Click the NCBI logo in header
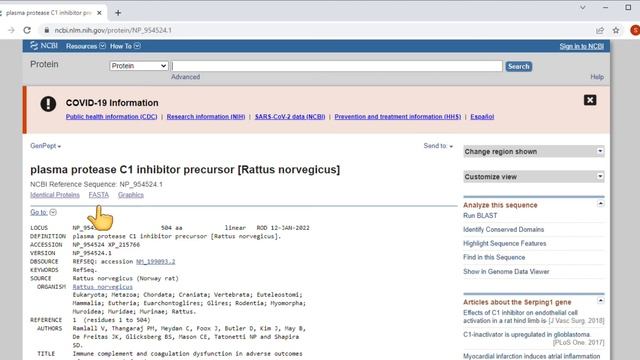The height and width of the screenshot is (360, 640). pyautogui.click(x=44, y=46)
